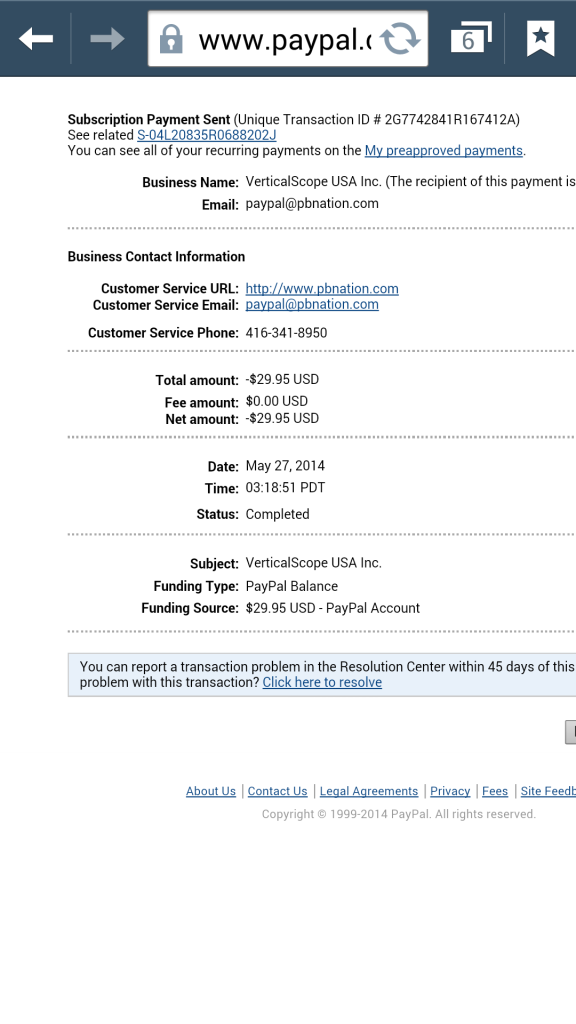Open Site Feedback footer link
This screenshot has width=576, height=1024.
pyautogui.click(x=548, y=791)
